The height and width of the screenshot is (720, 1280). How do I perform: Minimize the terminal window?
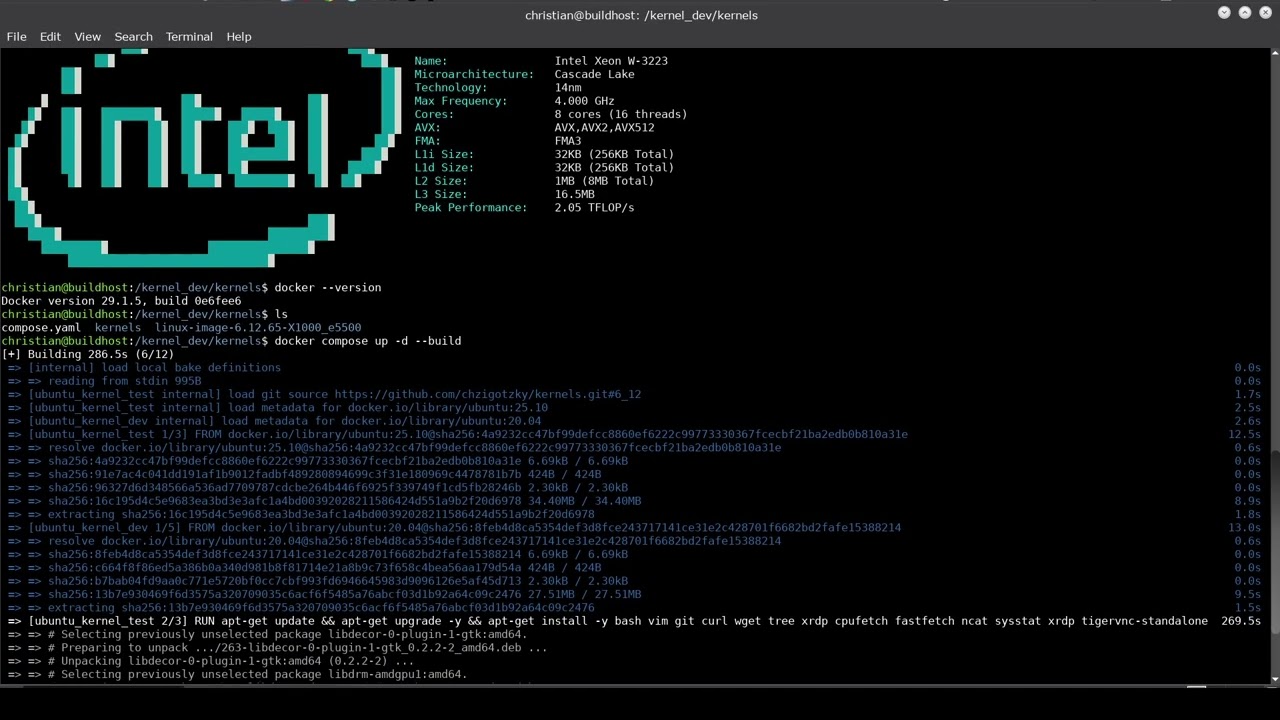click(1224, 13)
